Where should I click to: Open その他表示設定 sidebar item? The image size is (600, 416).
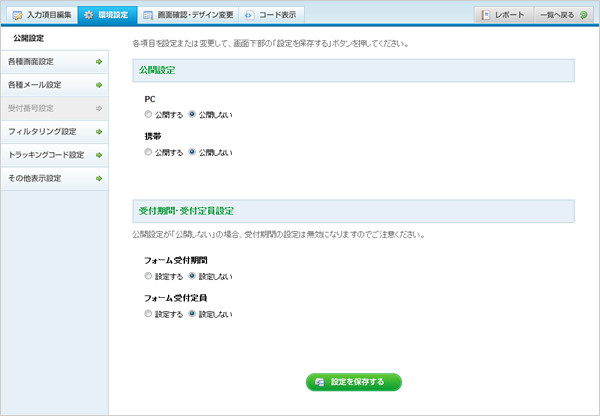(x=54, y=178)
